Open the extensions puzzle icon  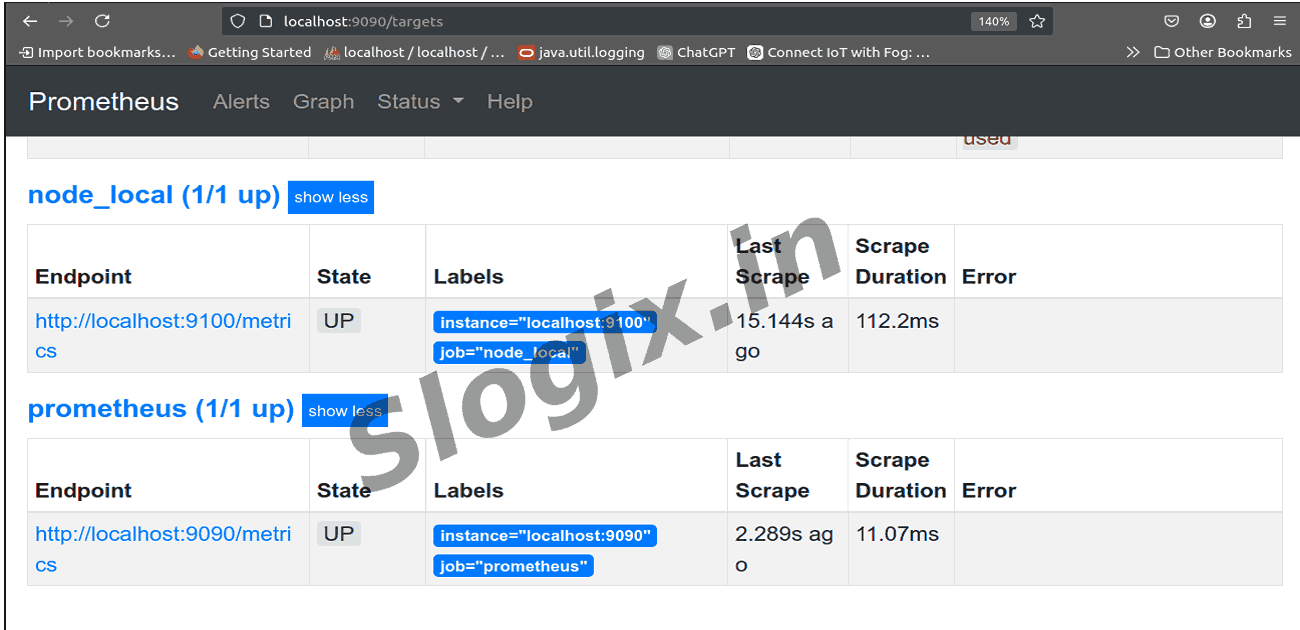pyautogui.click(x=1244, y=21)
